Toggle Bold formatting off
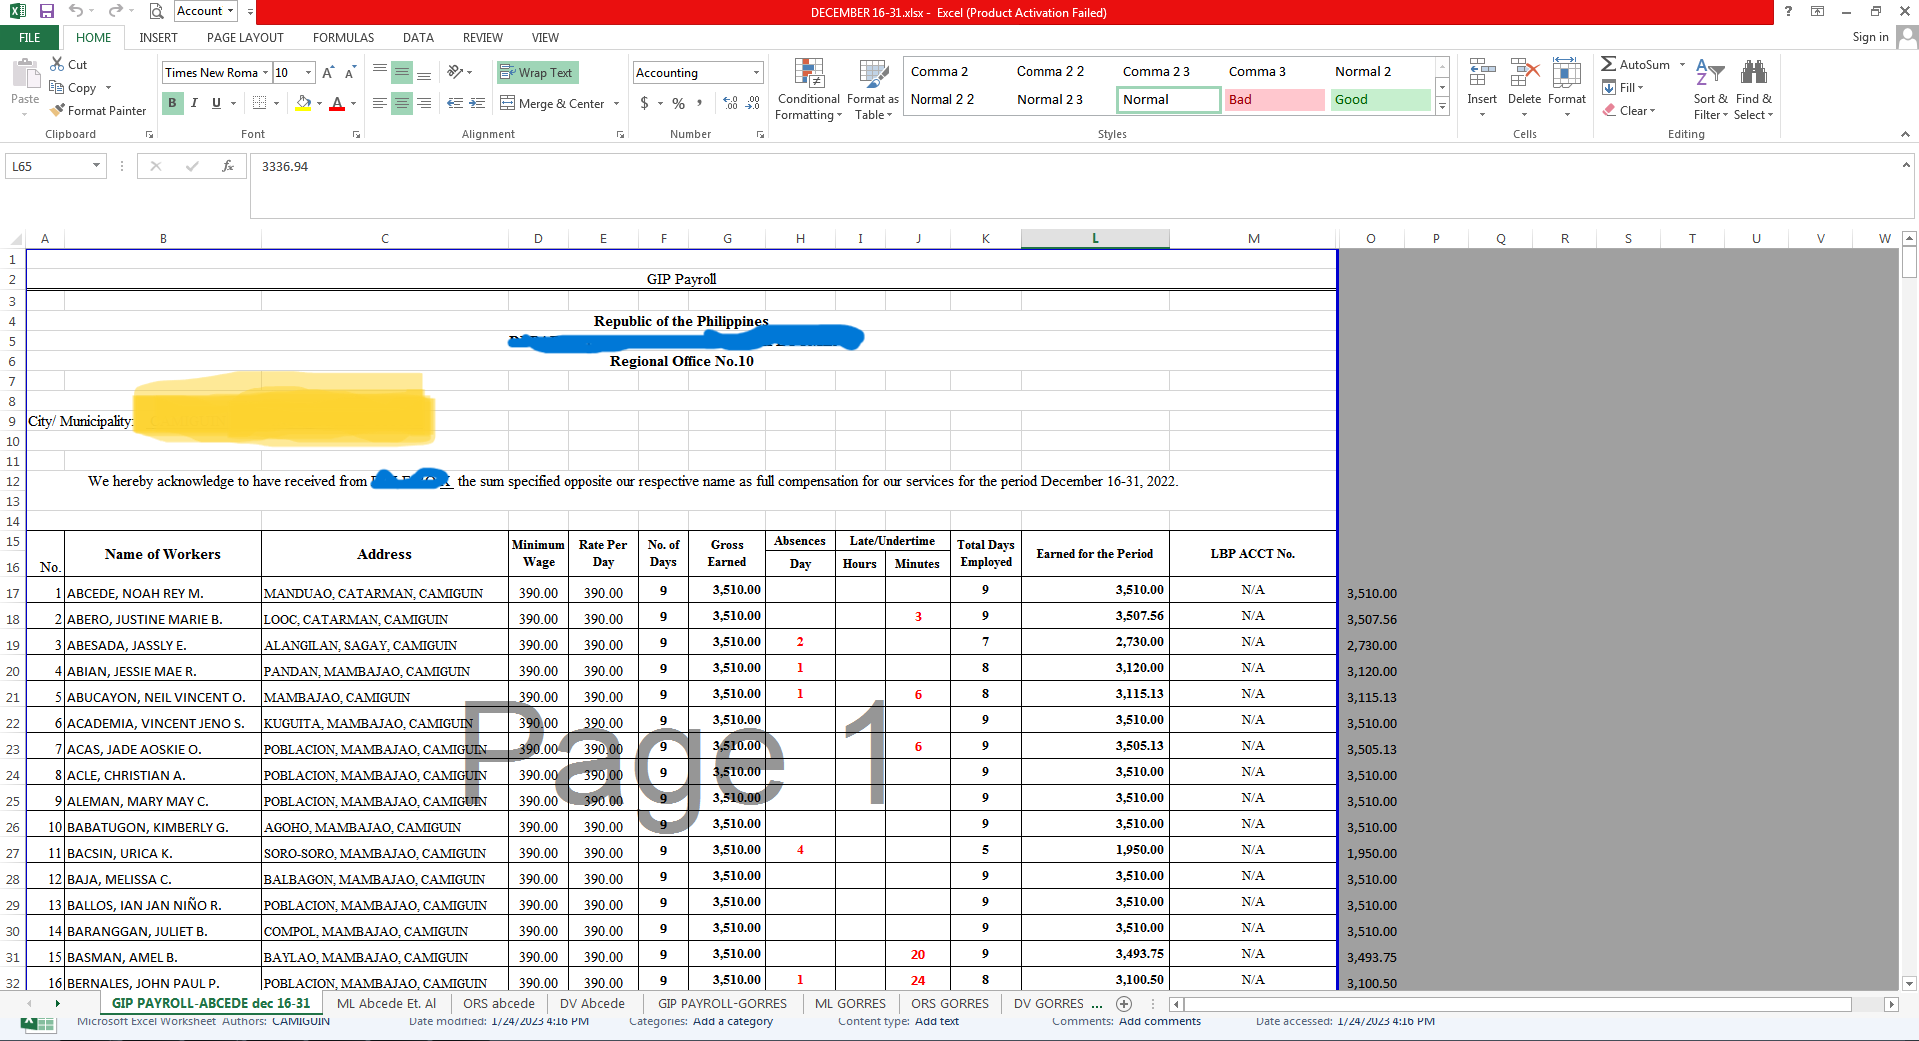This screenshot has width=1919, height=1041. point(172,103)
